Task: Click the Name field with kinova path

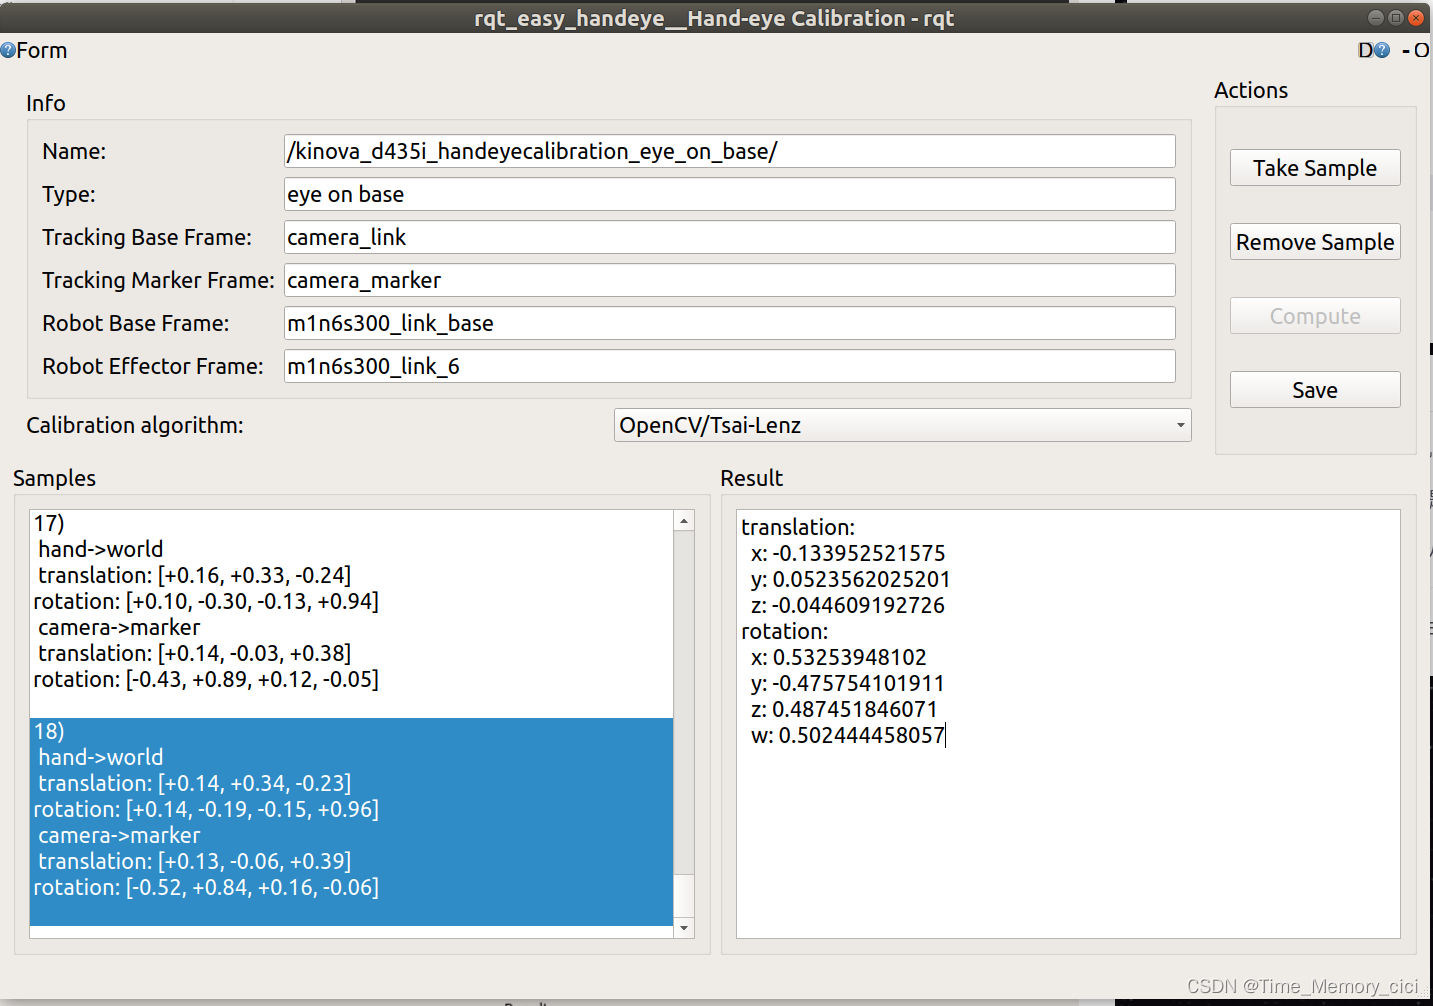Action: coord(730,151)
